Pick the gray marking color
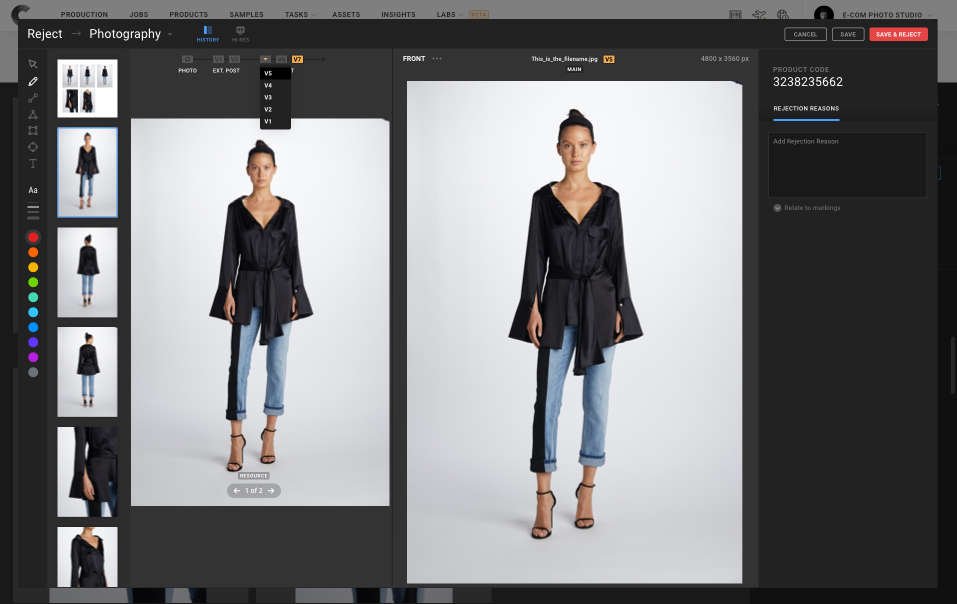The width and height of the screenshot is (957, 604). point(33,372)
